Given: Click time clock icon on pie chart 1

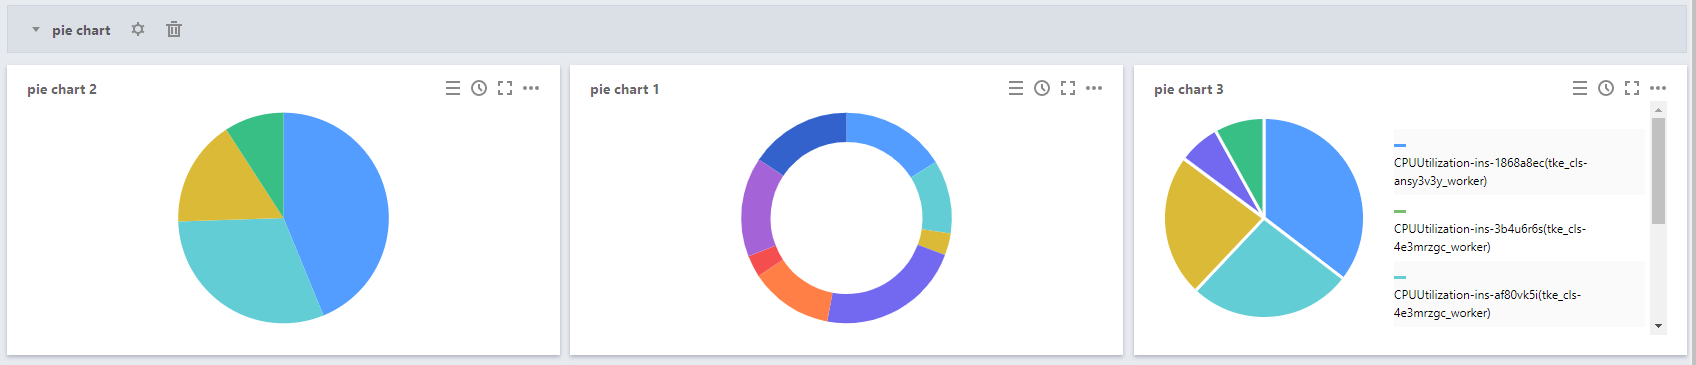Looking at the screenshot, I should (1042, 89).
